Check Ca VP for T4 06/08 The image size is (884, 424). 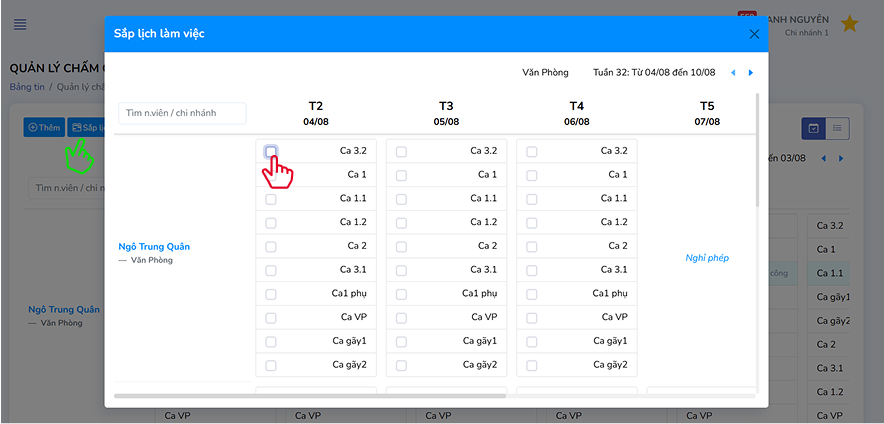532,318
